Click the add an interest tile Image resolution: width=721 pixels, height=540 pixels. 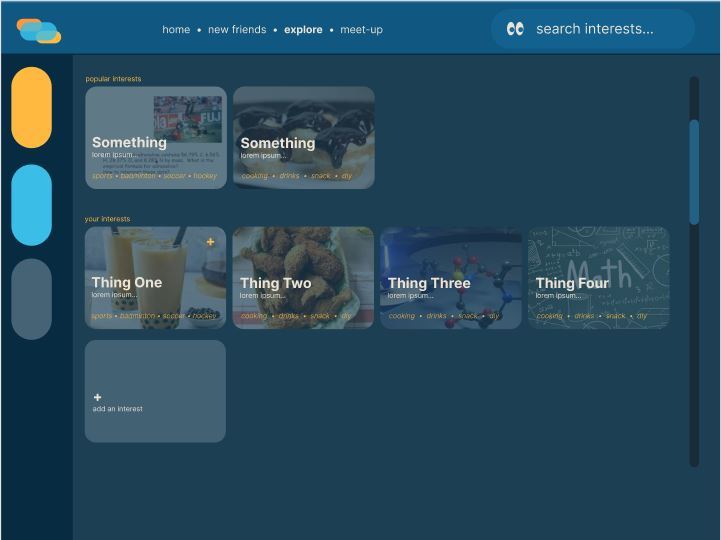[155, 391]
